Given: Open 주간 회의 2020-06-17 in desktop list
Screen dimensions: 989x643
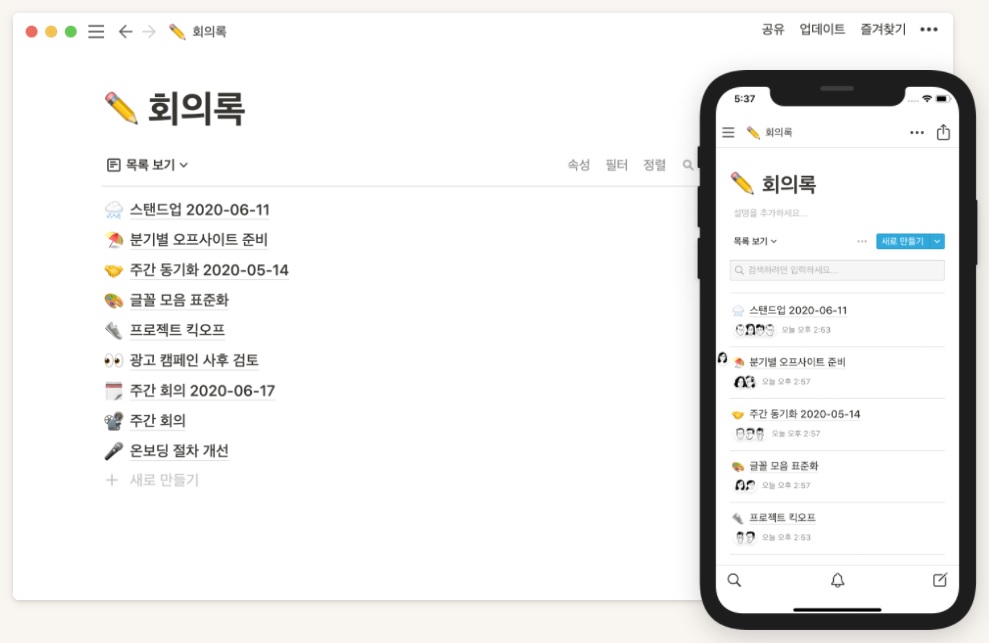Looking at the screenshot, I should [x=202, y=391].
